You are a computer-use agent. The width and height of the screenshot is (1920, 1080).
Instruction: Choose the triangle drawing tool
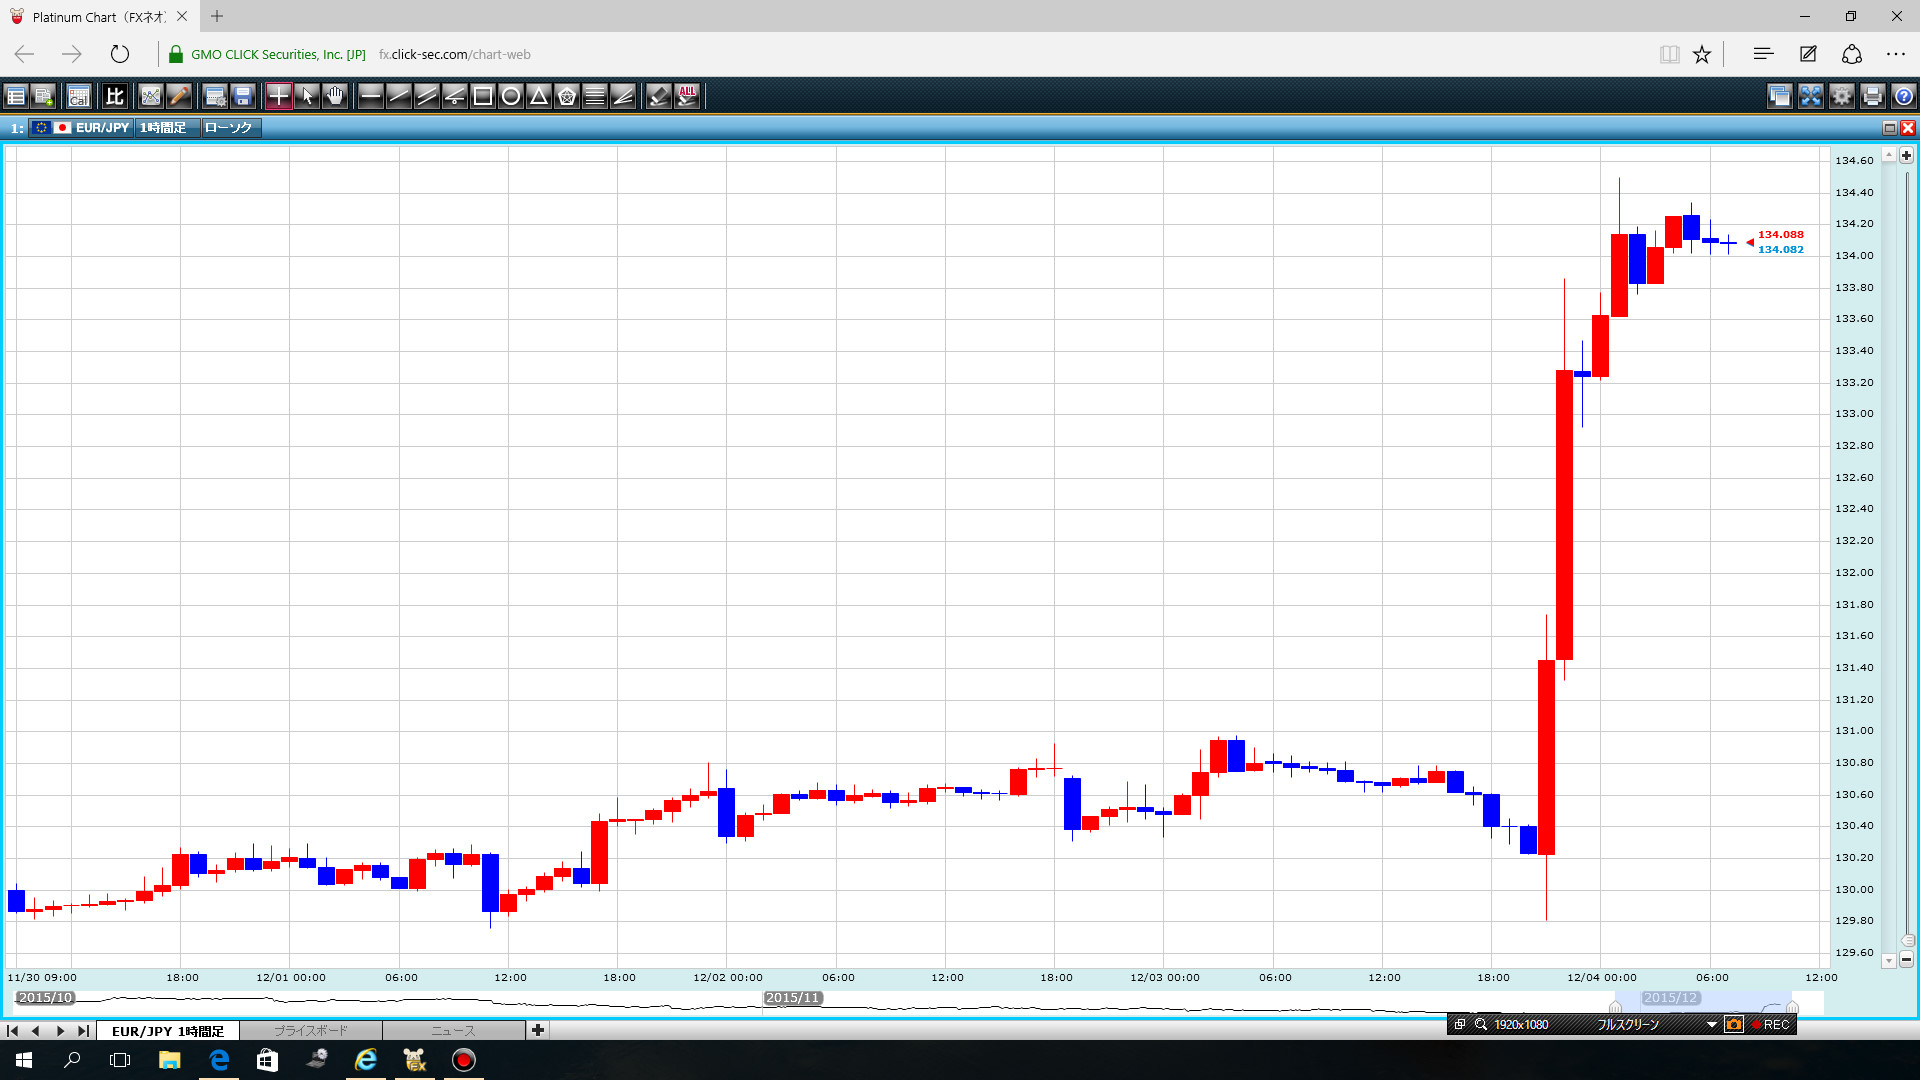click(539, 96)
